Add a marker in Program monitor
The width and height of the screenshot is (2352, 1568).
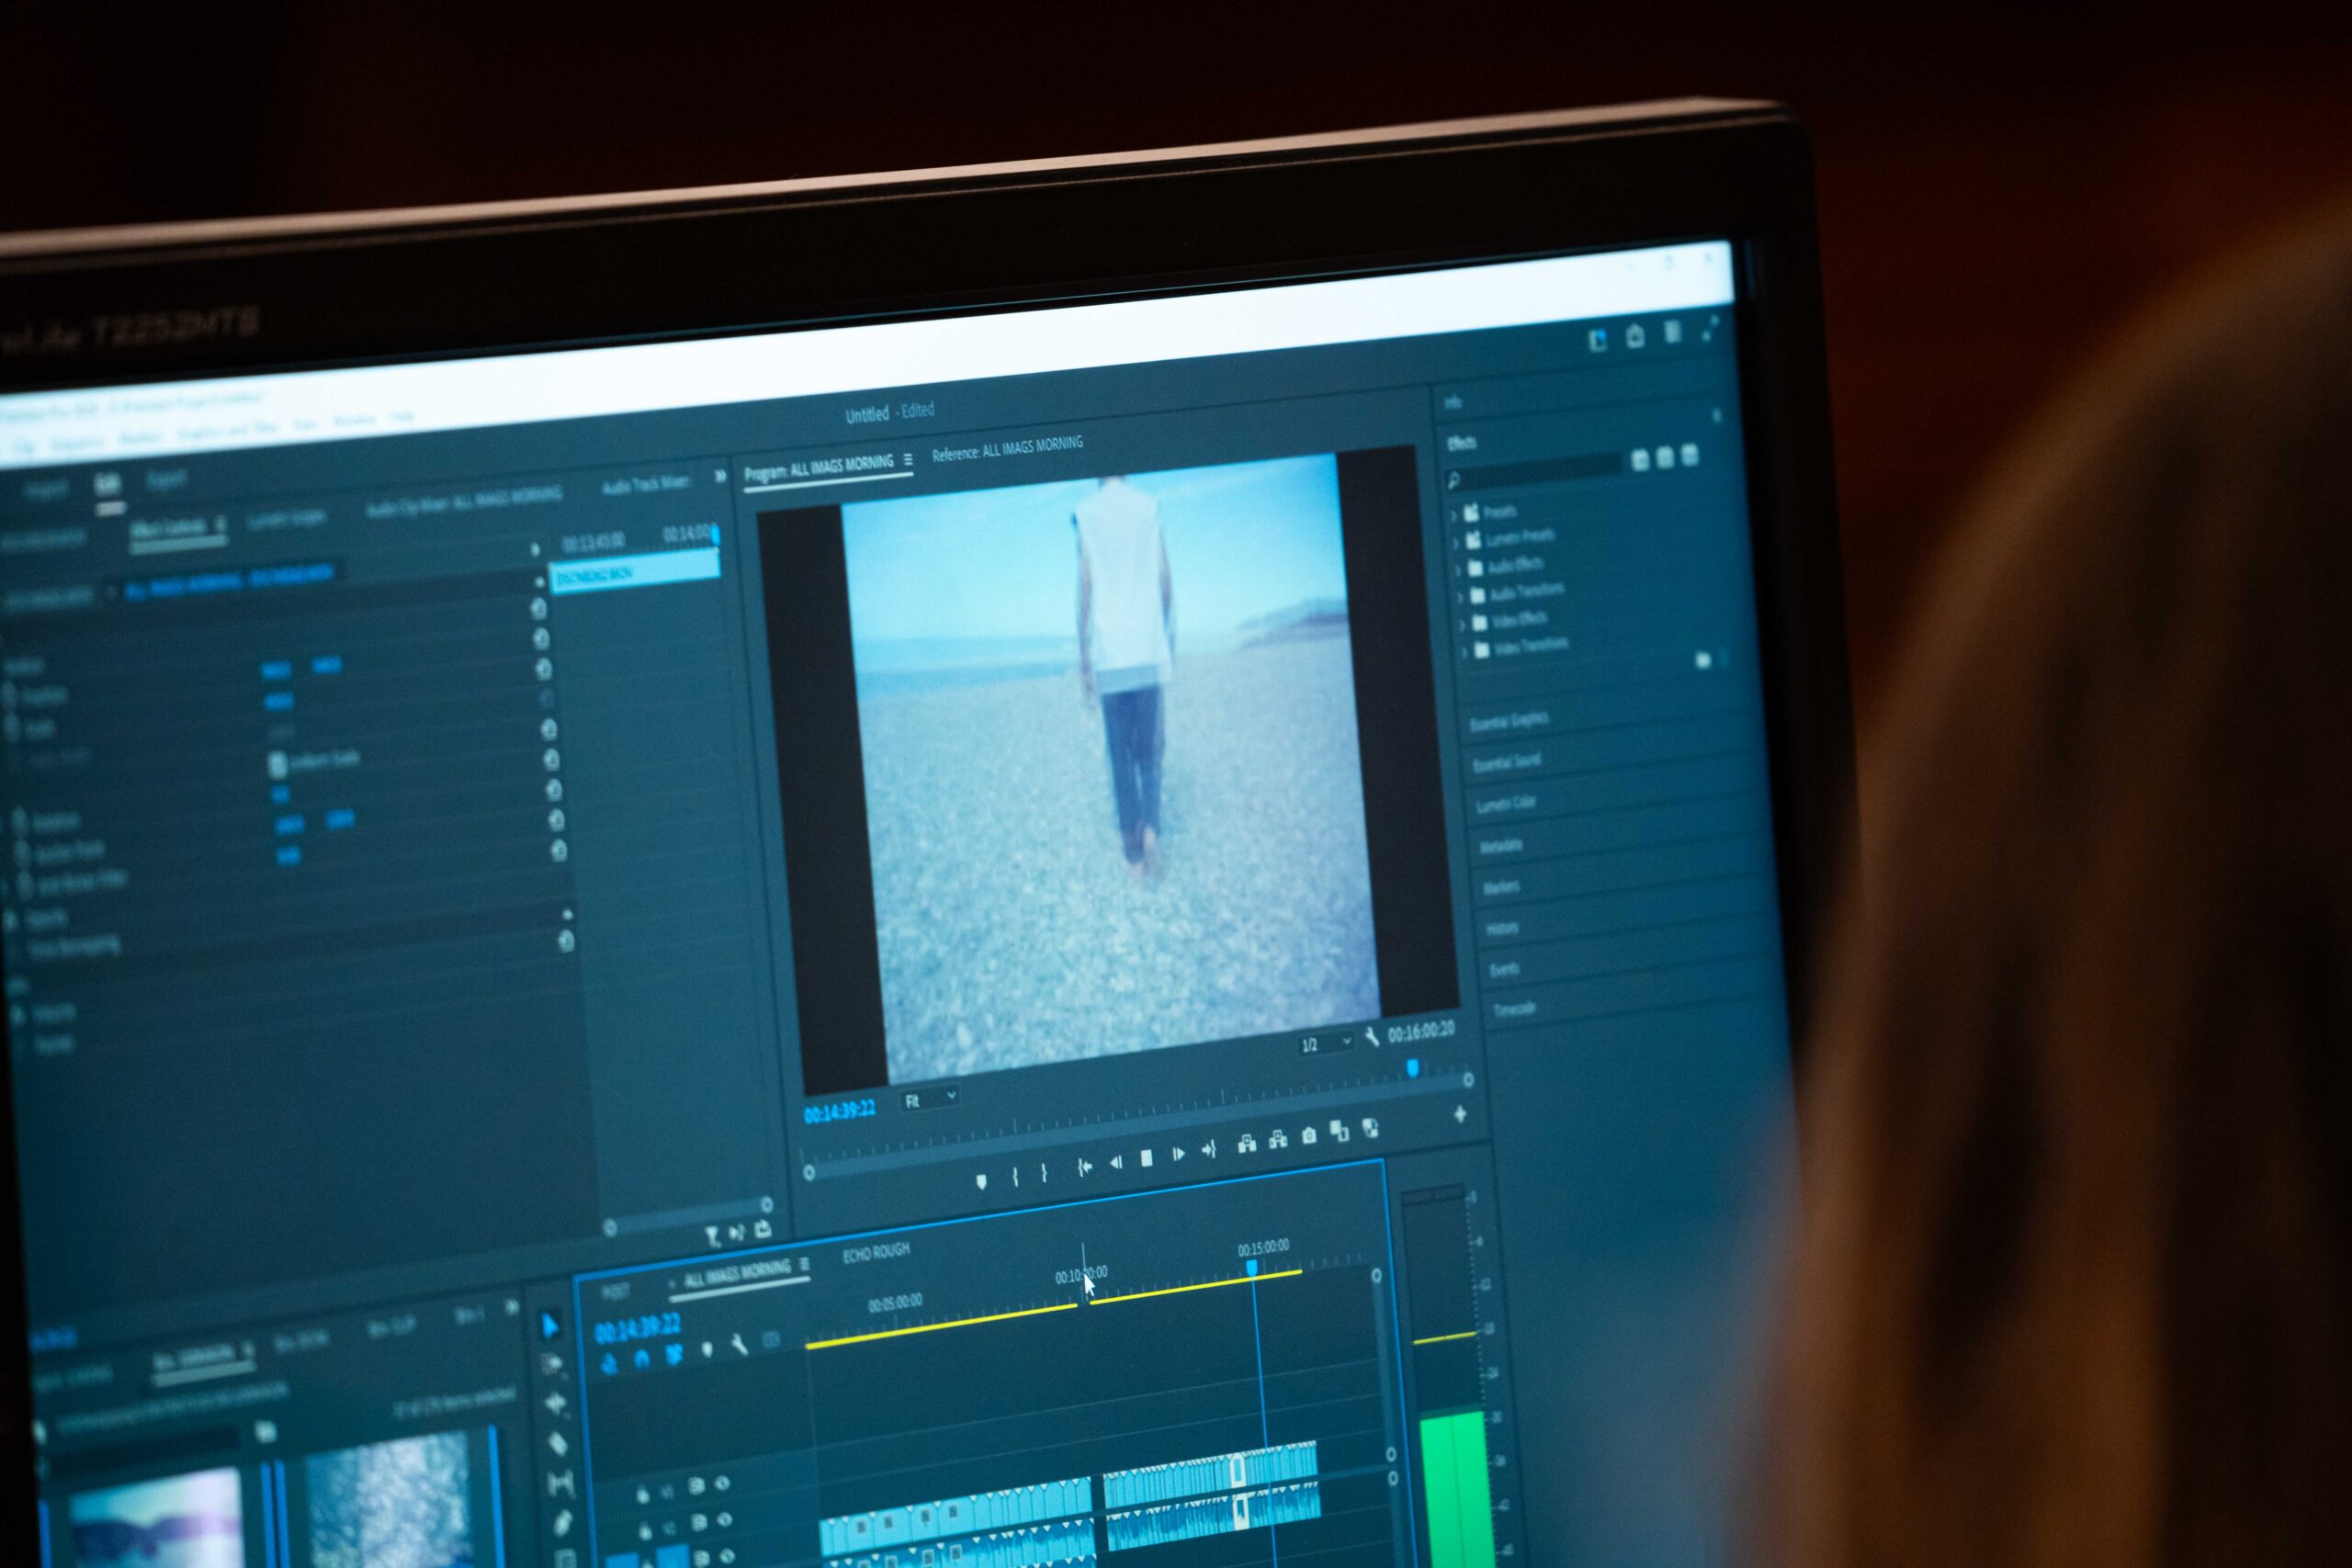pyautogui.click(x=981, y=1181)
